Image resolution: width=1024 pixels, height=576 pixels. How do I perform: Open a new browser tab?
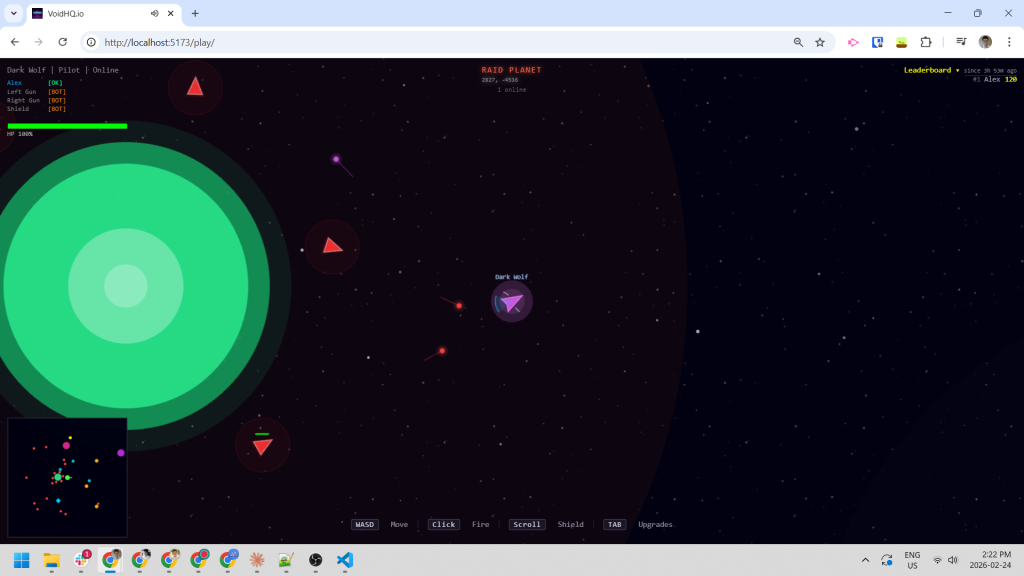[195, 14]
